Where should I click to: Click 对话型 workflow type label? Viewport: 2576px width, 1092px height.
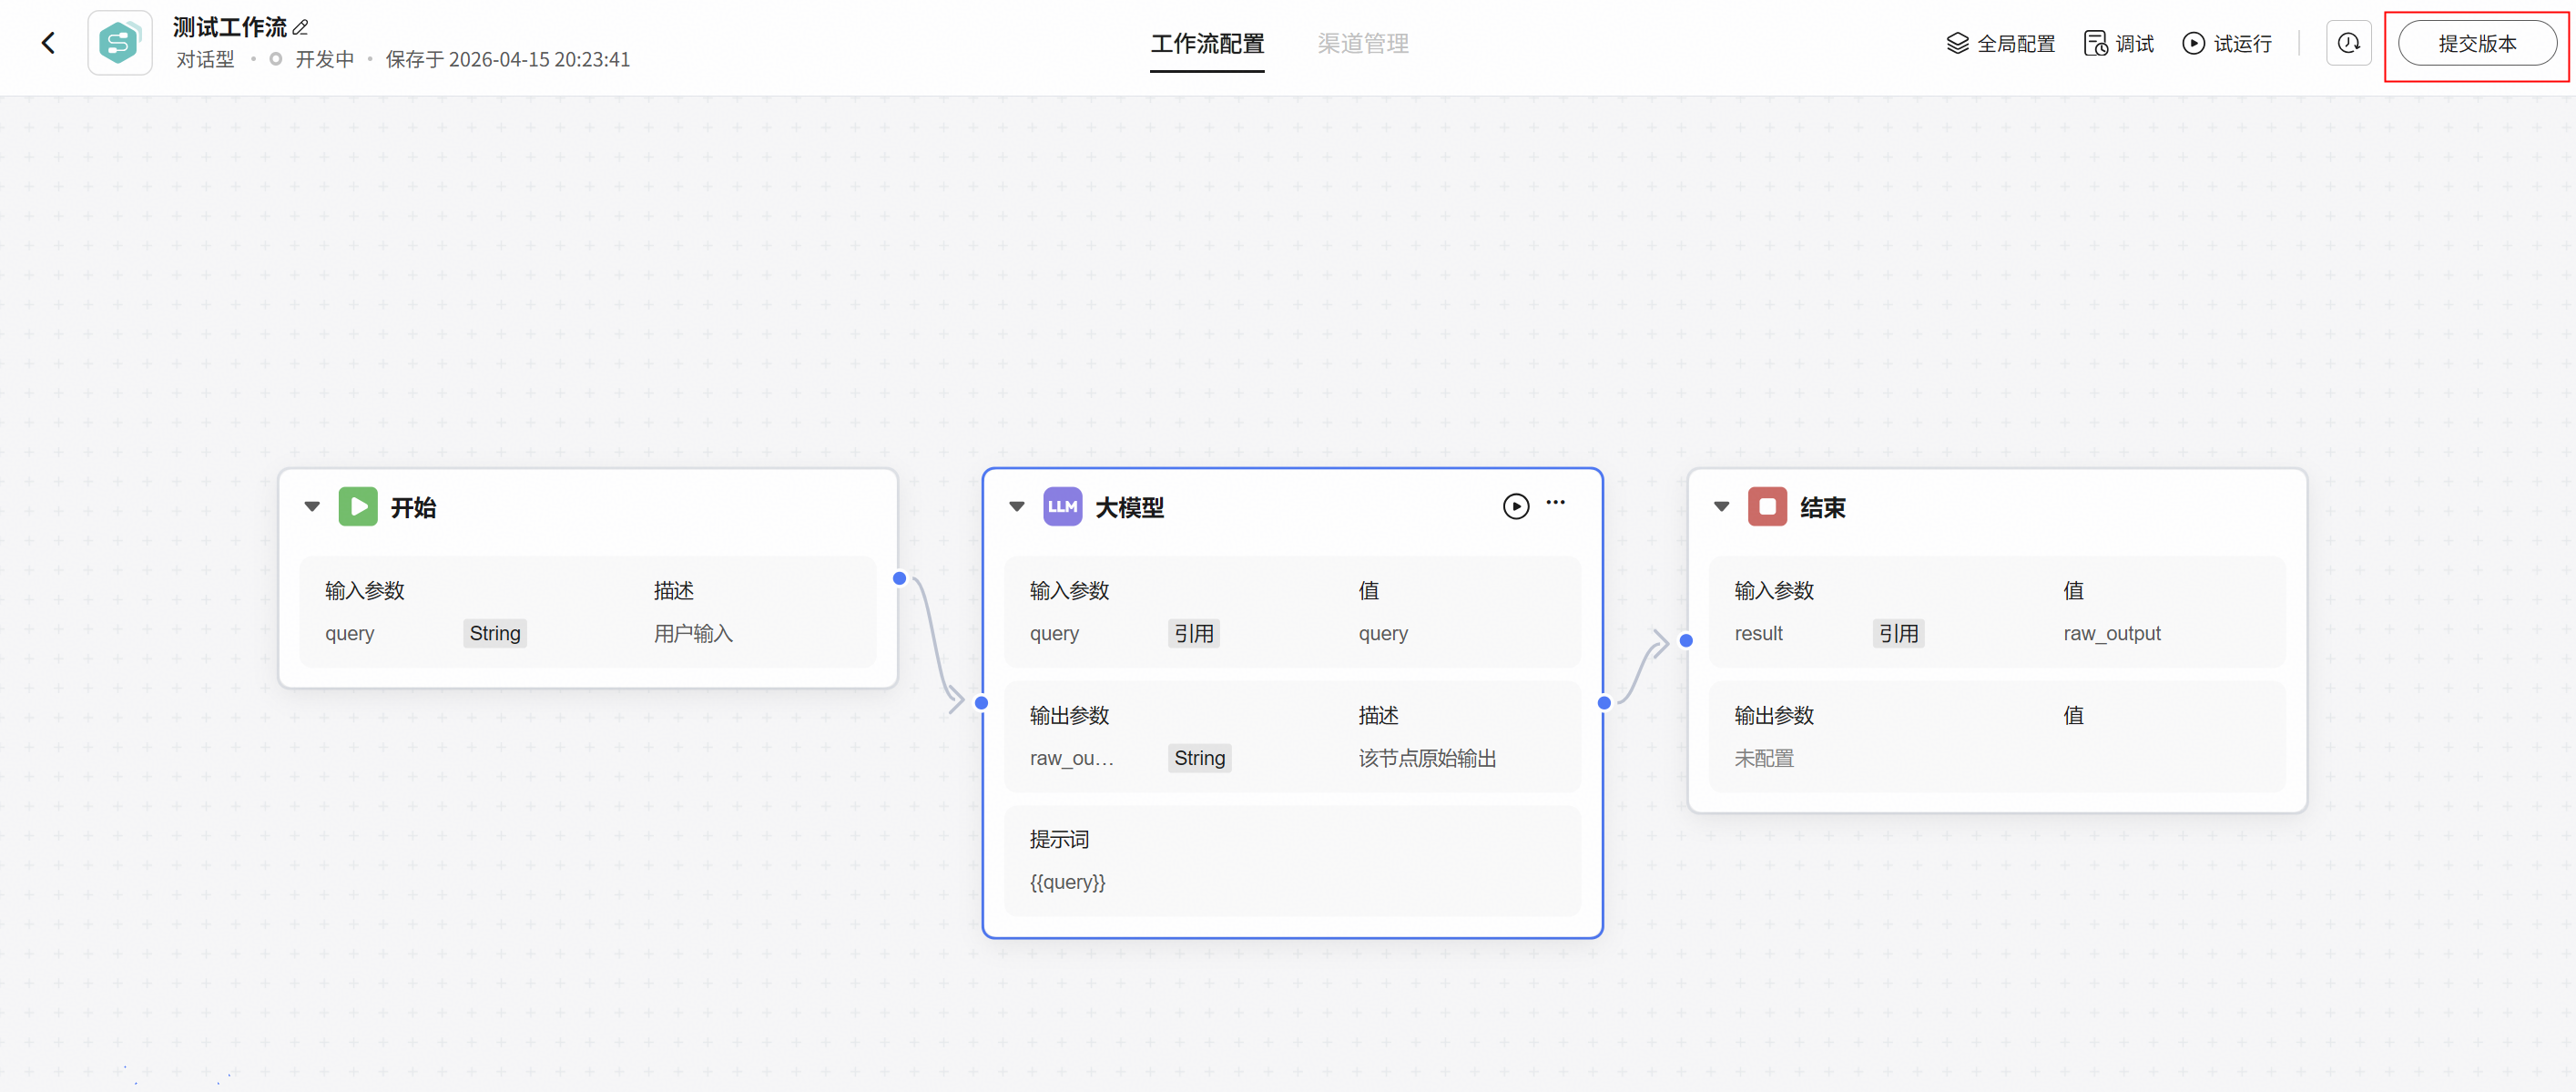coord(205,59)
